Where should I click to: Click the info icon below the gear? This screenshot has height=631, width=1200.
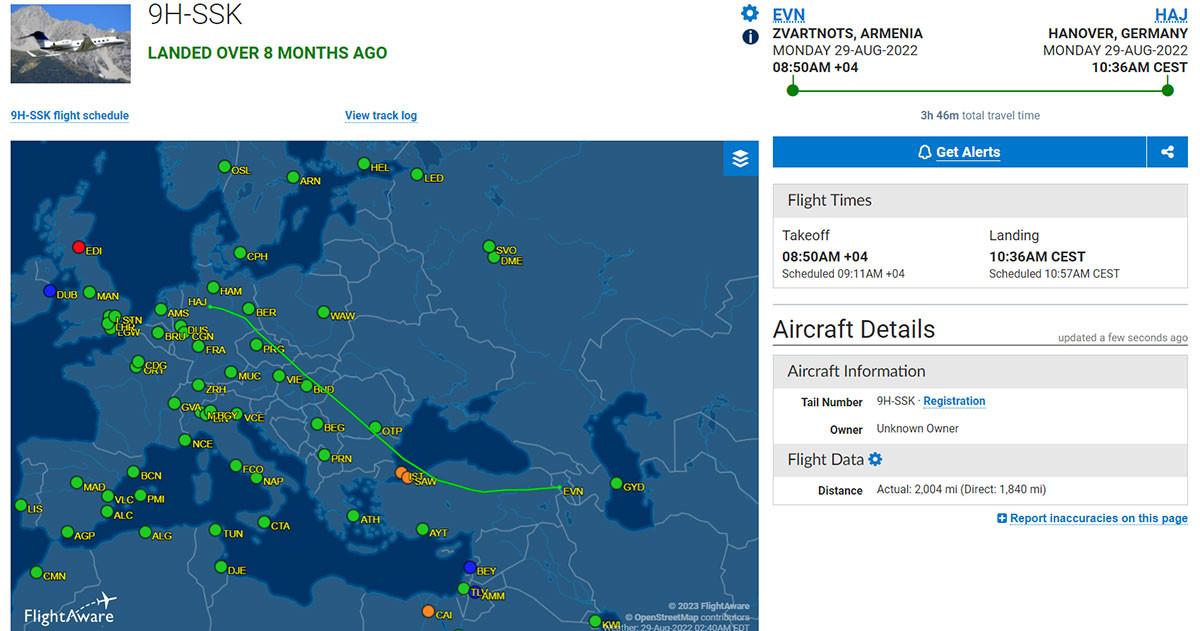(750, 37)
